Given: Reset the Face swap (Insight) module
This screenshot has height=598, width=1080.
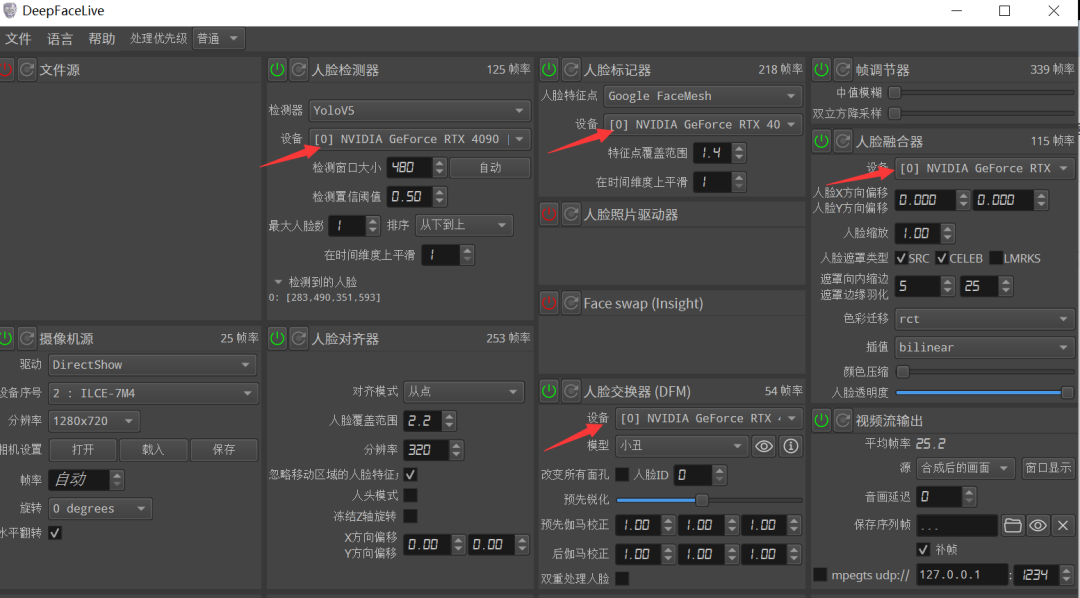Looking at the screenshot, I should pos(571,303).
